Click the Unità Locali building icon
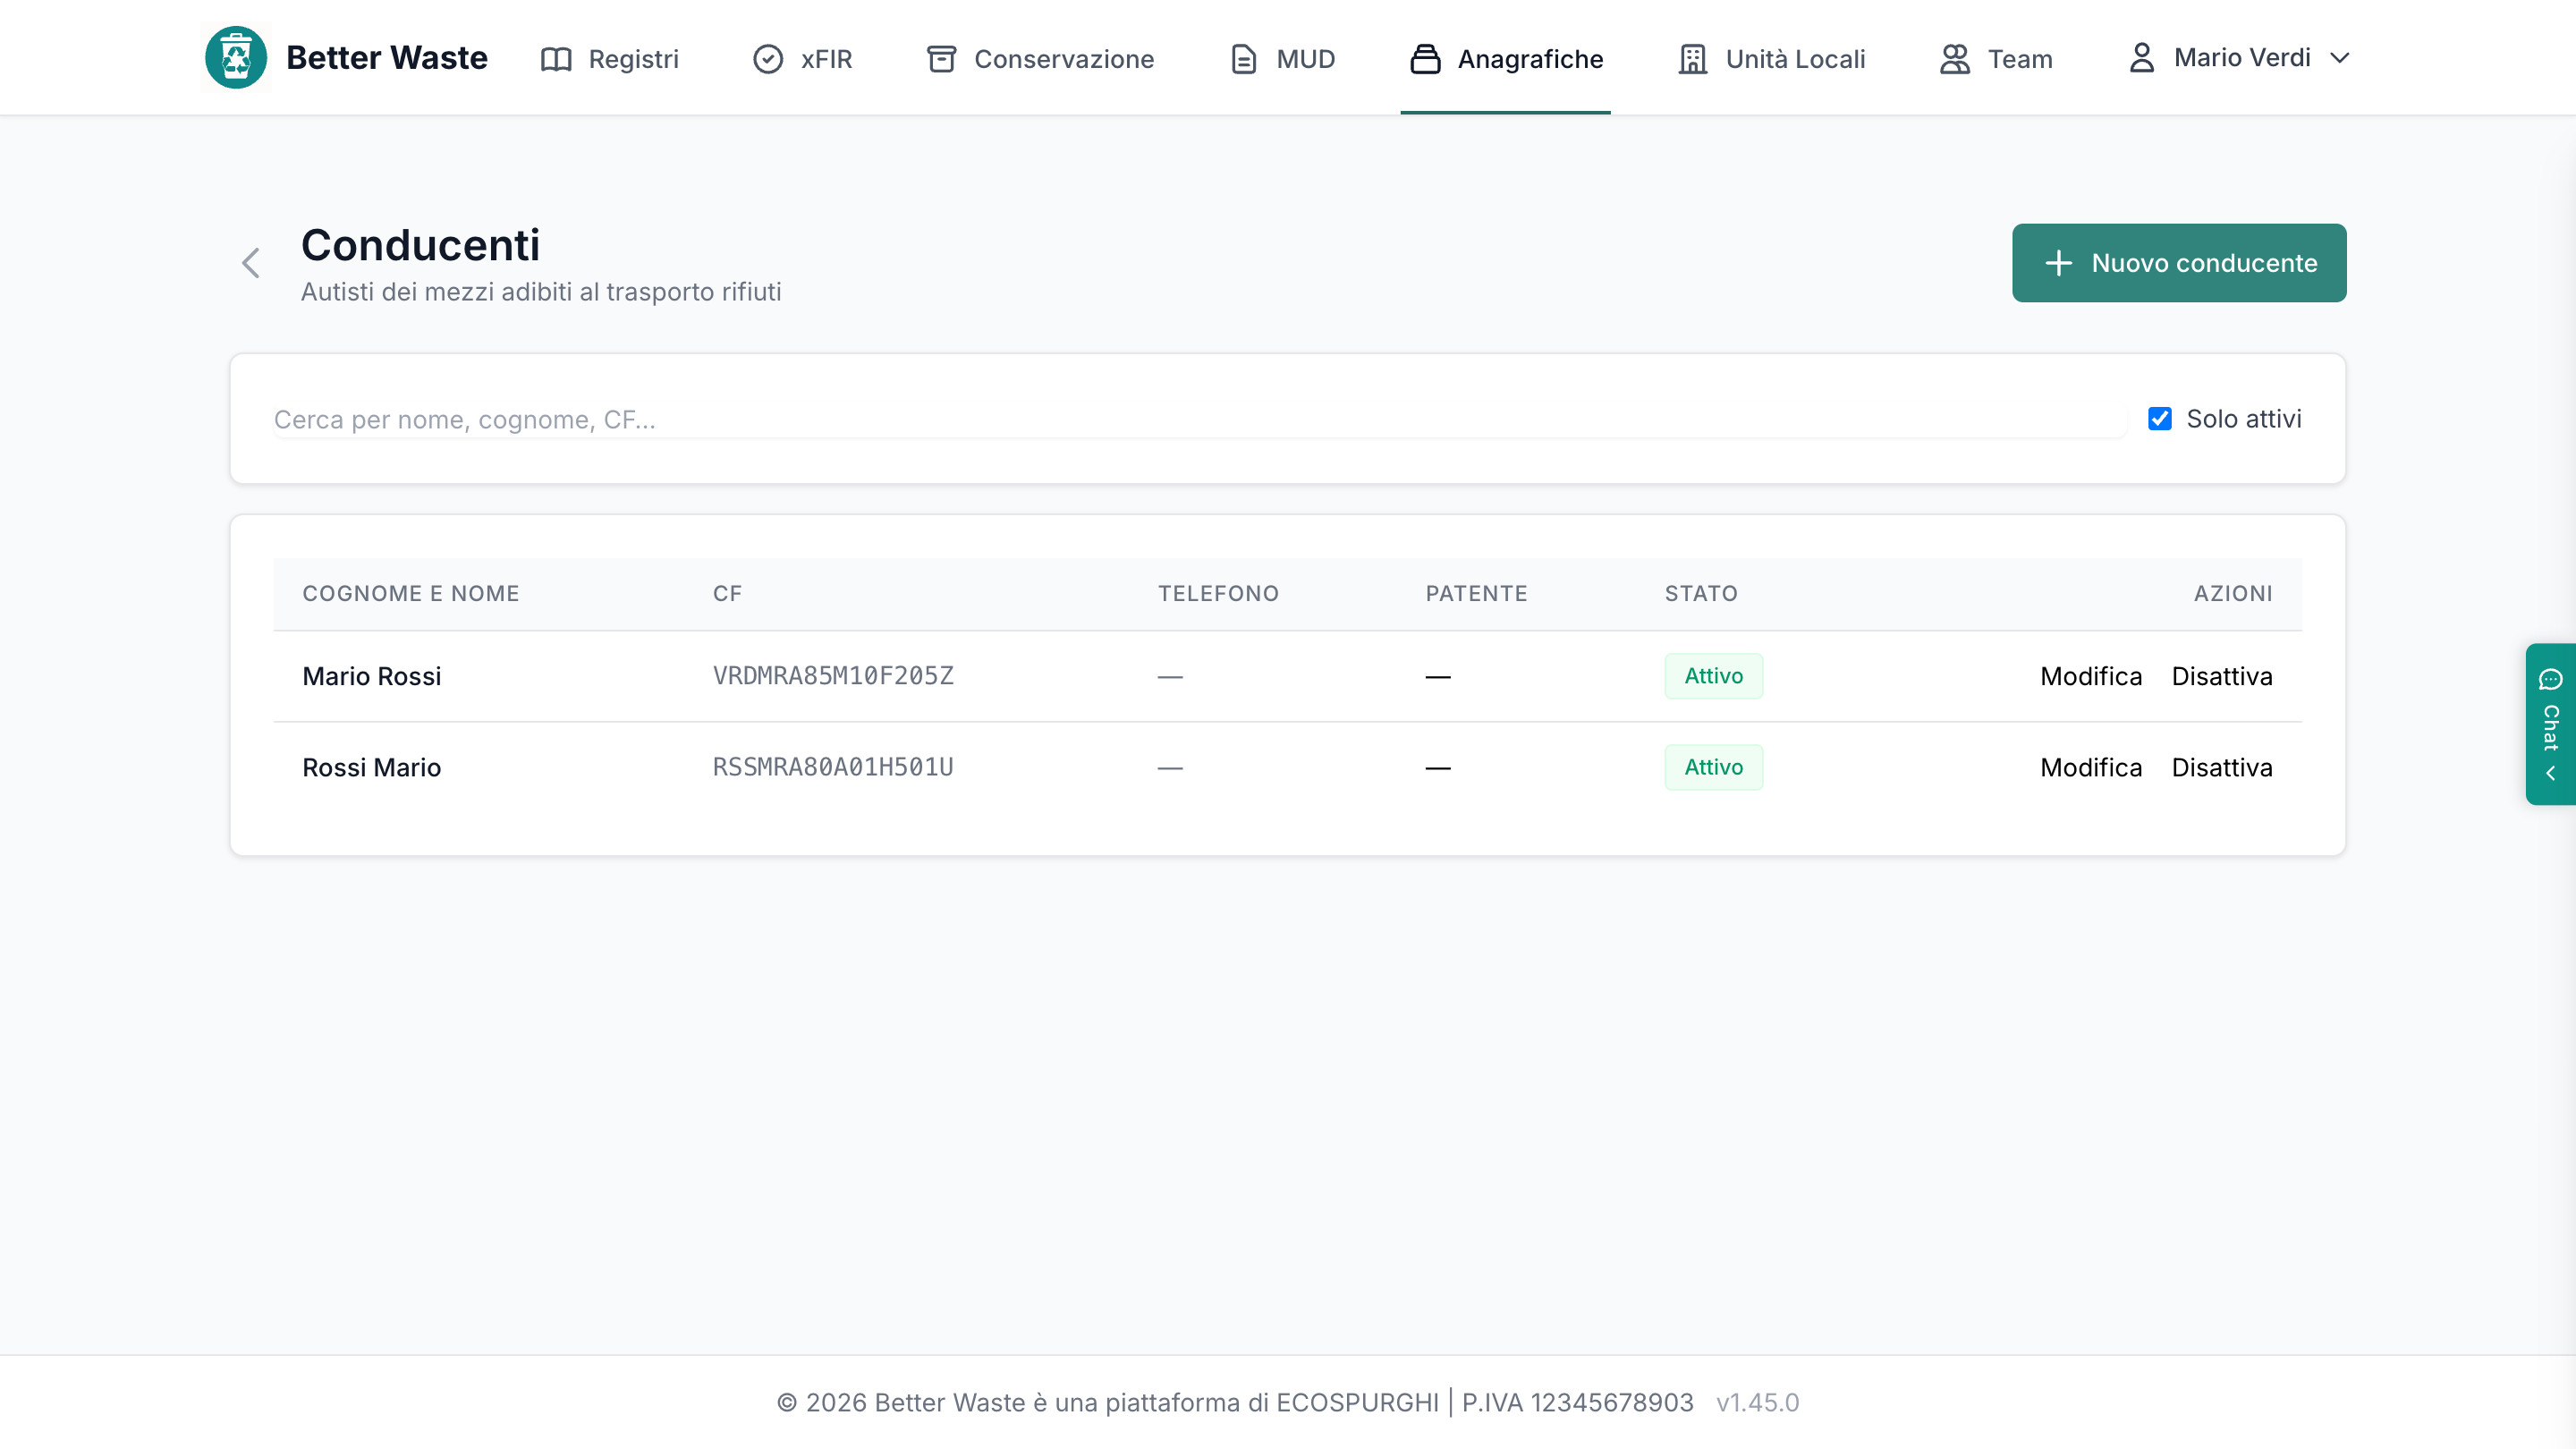 pyautogui.click(x=1693, y=59)
